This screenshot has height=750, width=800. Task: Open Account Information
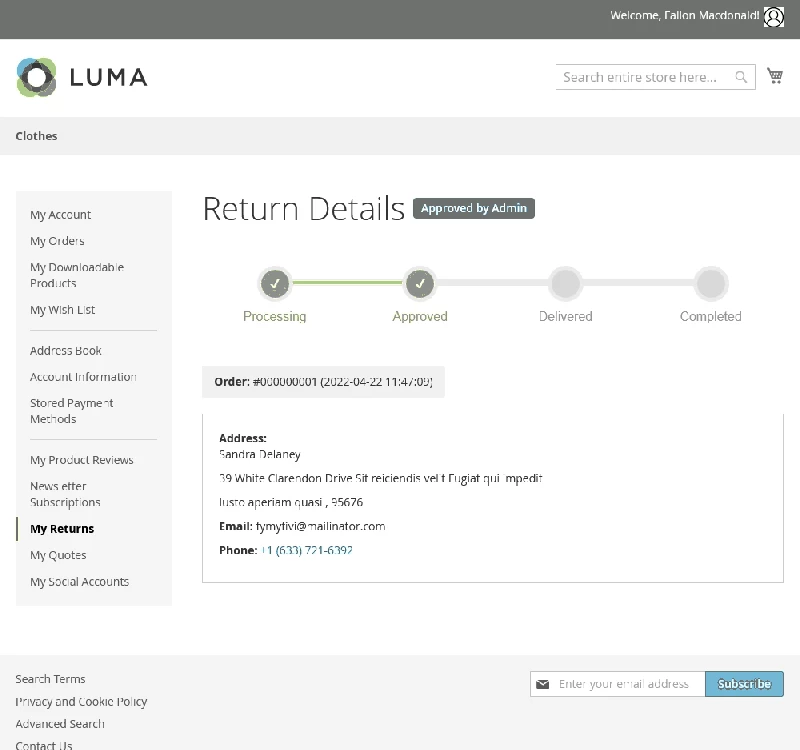(83, 377)
